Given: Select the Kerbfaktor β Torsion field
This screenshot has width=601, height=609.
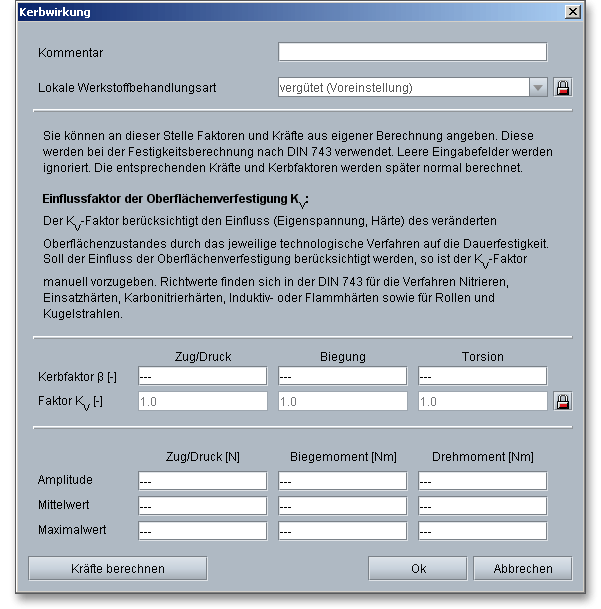Looking at the screenshot, I should point(482,376).
